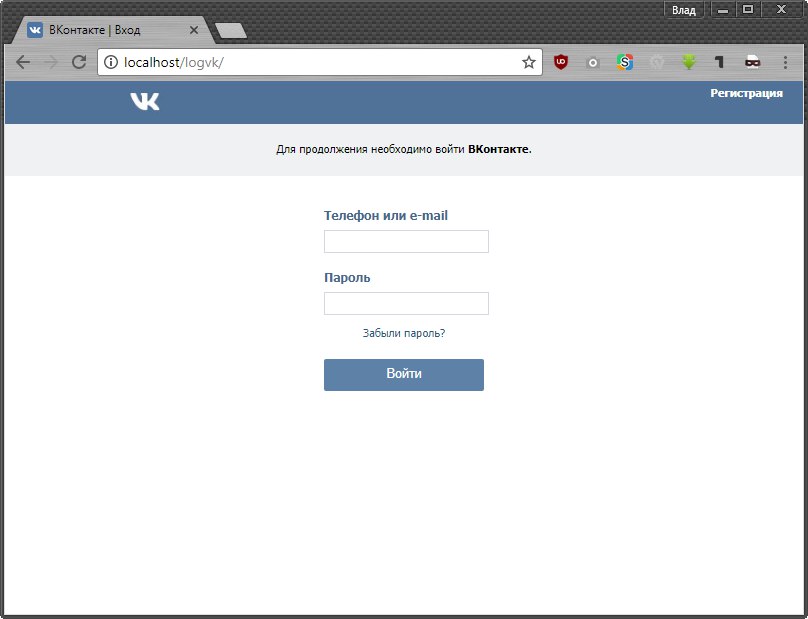Open a new browser tab
Image resolution: width=808 pixels, height=619 pixels.
click(x=231, y=31)
